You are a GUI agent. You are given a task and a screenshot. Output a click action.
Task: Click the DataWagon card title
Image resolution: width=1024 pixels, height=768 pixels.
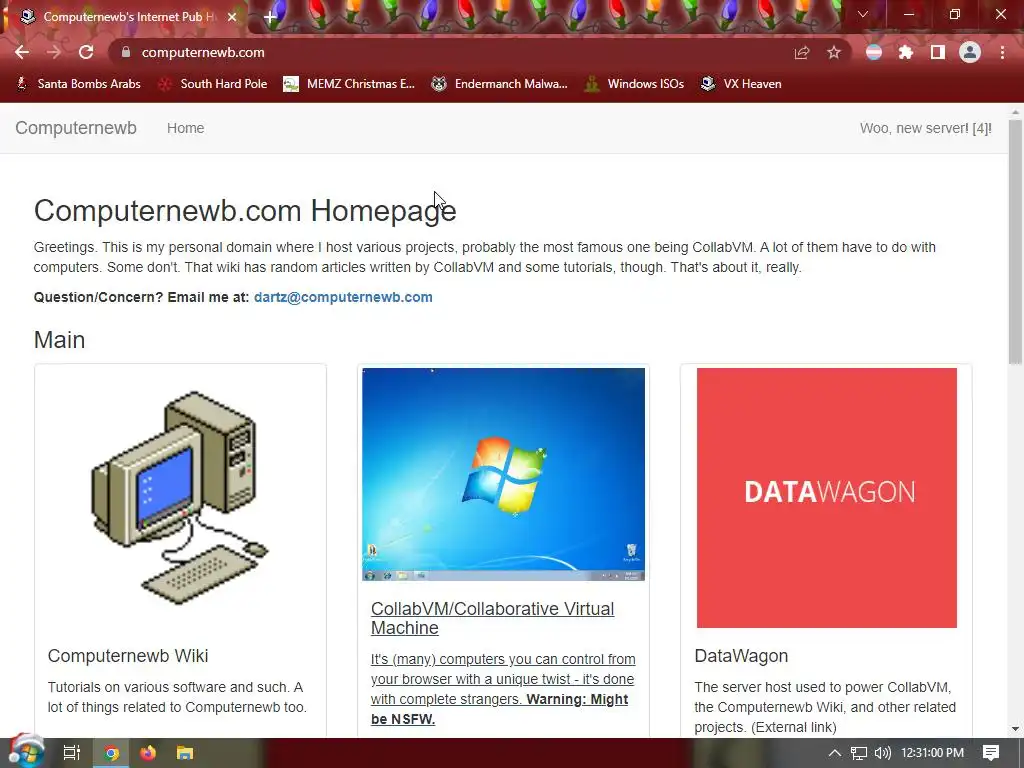(741, 656)
